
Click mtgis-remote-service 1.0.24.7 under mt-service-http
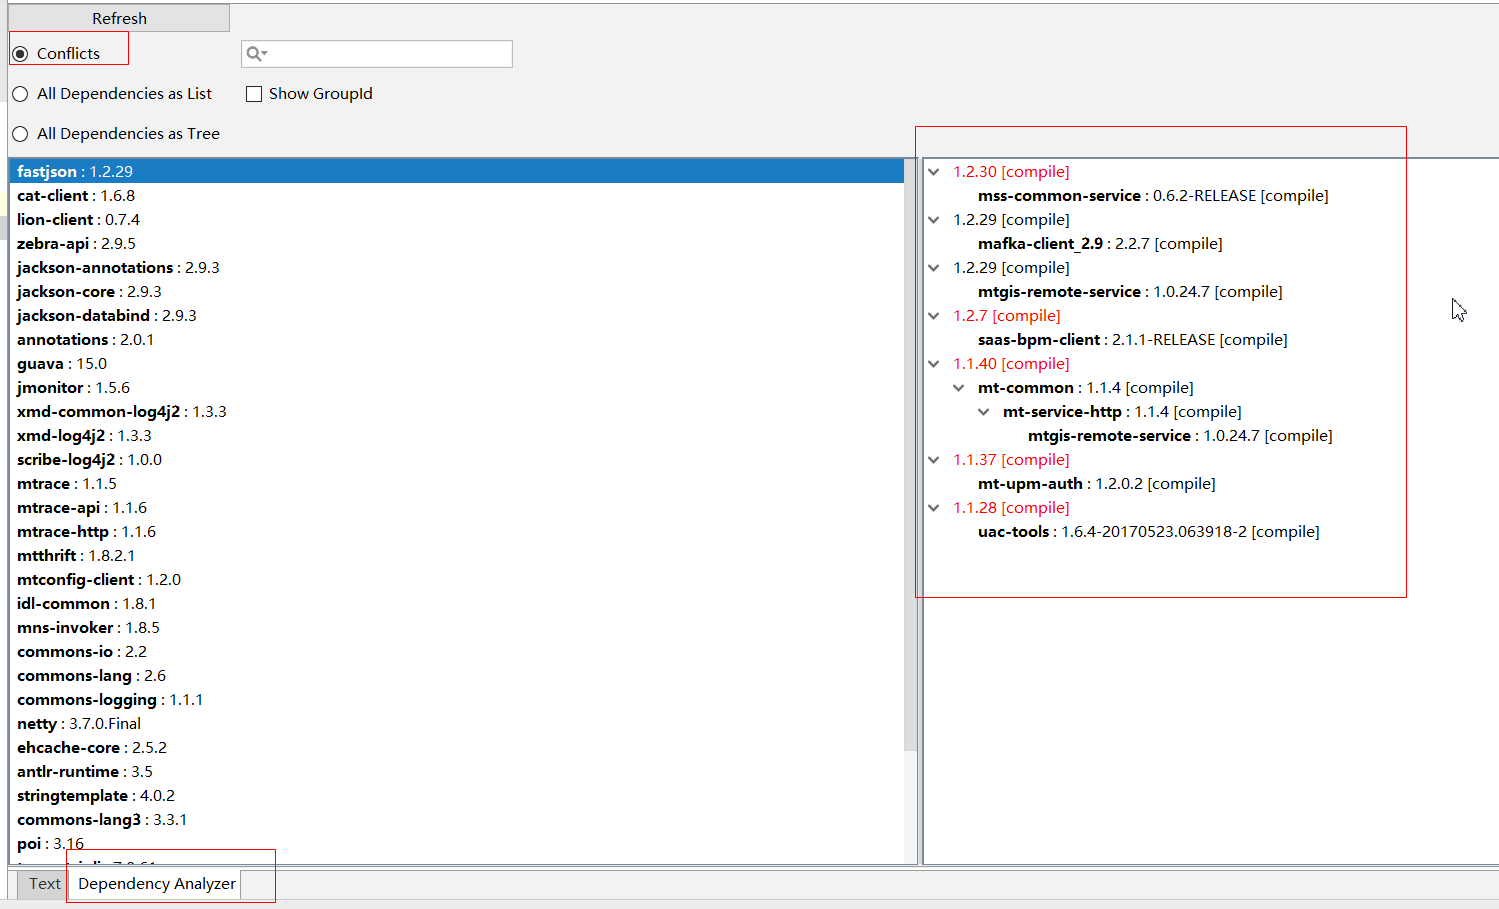(x=1180, y=436)
